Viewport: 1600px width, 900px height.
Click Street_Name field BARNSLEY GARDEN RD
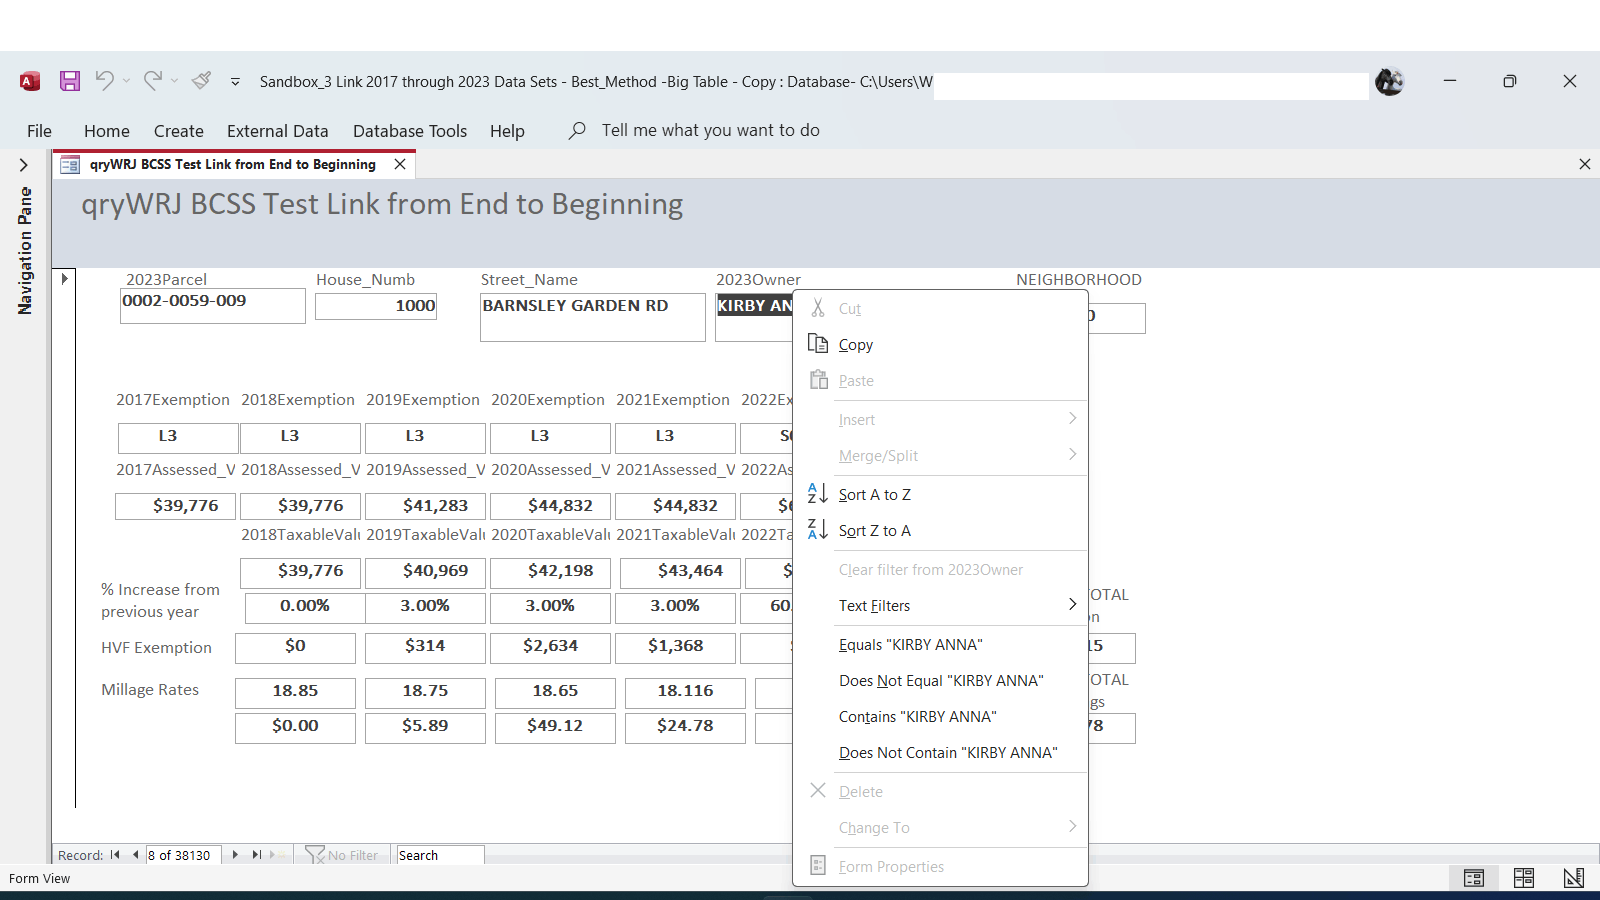coord(593,318)
